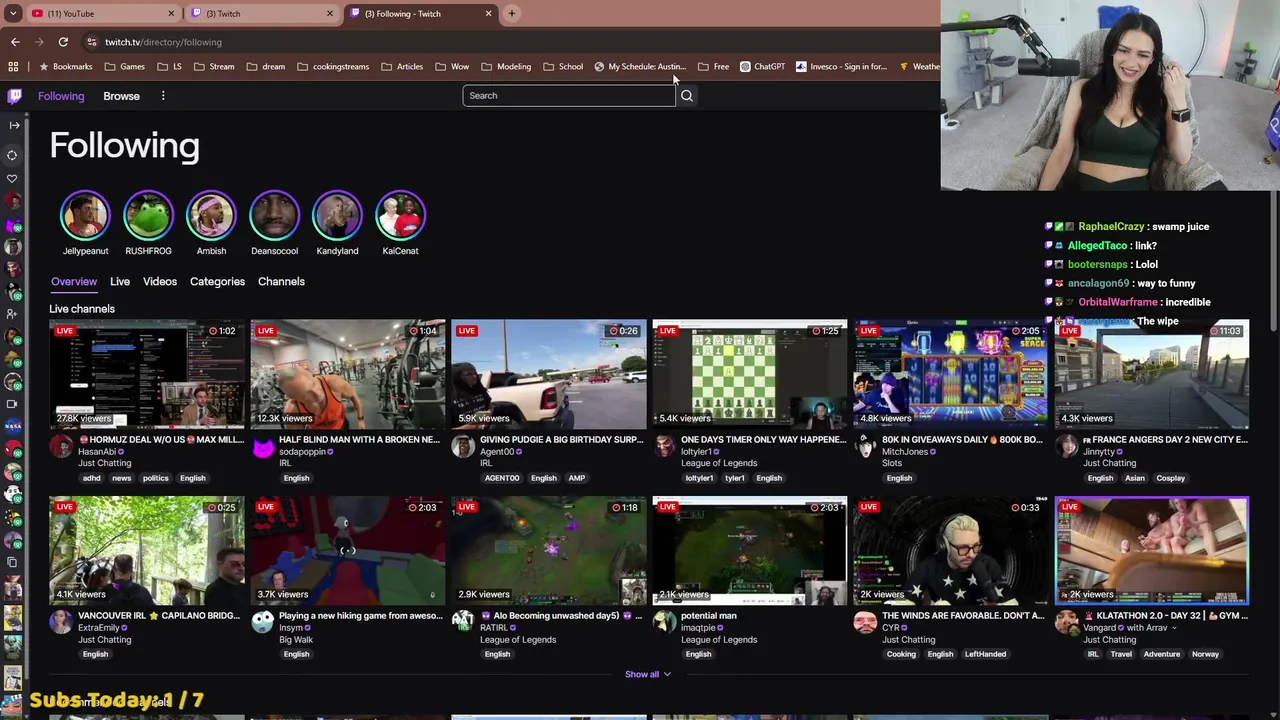Screen dimensions: 1280x720
Task: Open loltyler1's chess stream thumbnail
Action: [x=750, y=374]
